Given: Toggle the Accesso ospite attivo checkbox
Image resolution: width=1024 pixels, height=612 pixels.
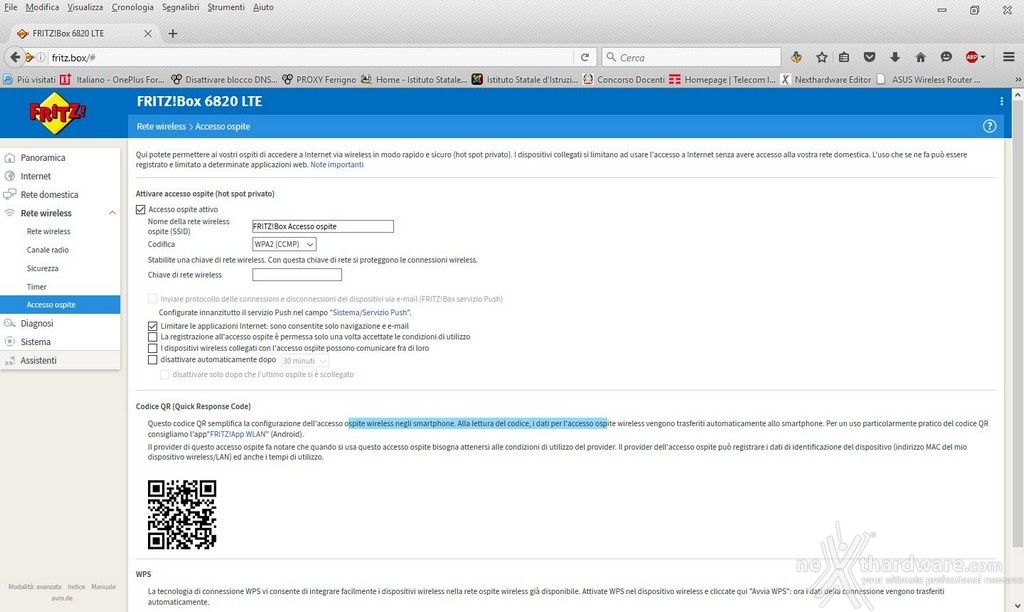Looking at the screenshot, I should pyautogui.click(x=140, y=210).
